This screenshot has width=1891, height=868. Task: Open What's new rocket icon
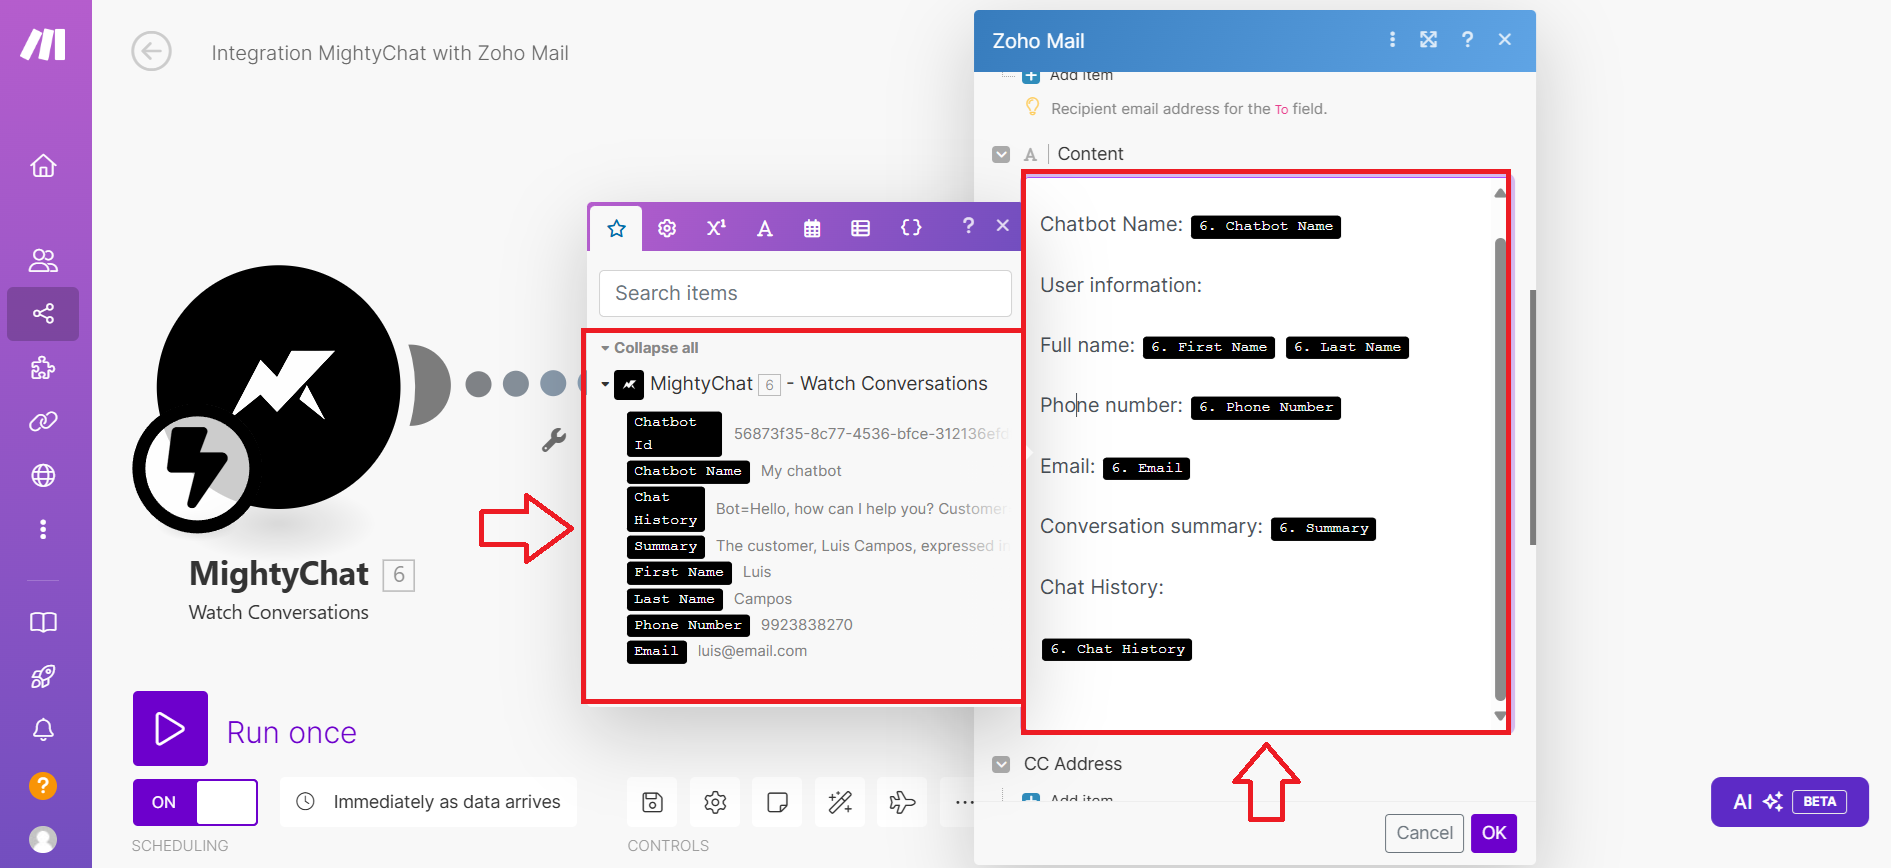click(x=43, y=677)
